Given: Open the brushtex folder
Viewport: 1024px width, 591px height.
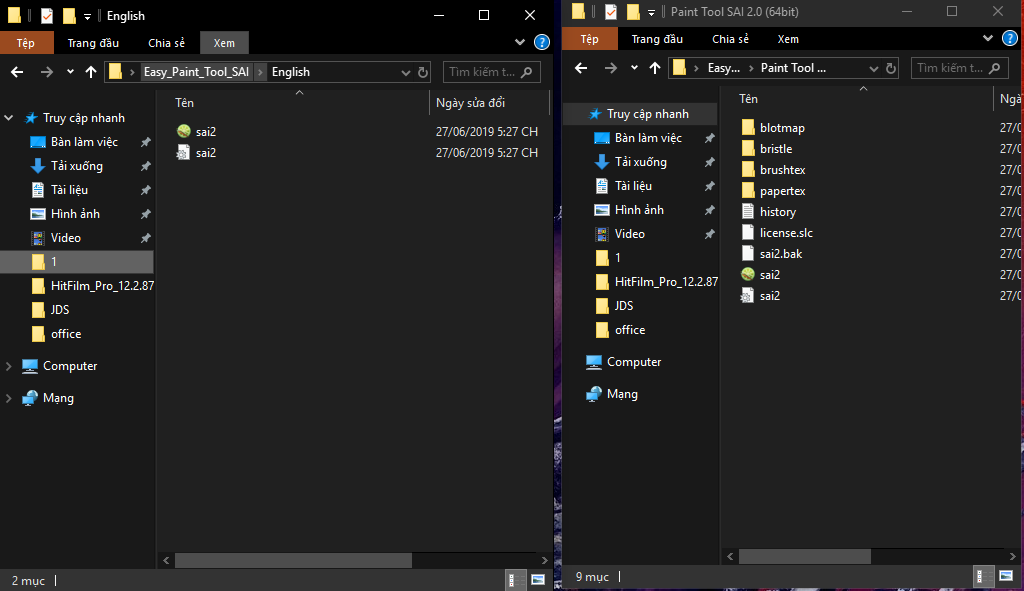Looking at the screenshot, I should pos(781,170).
